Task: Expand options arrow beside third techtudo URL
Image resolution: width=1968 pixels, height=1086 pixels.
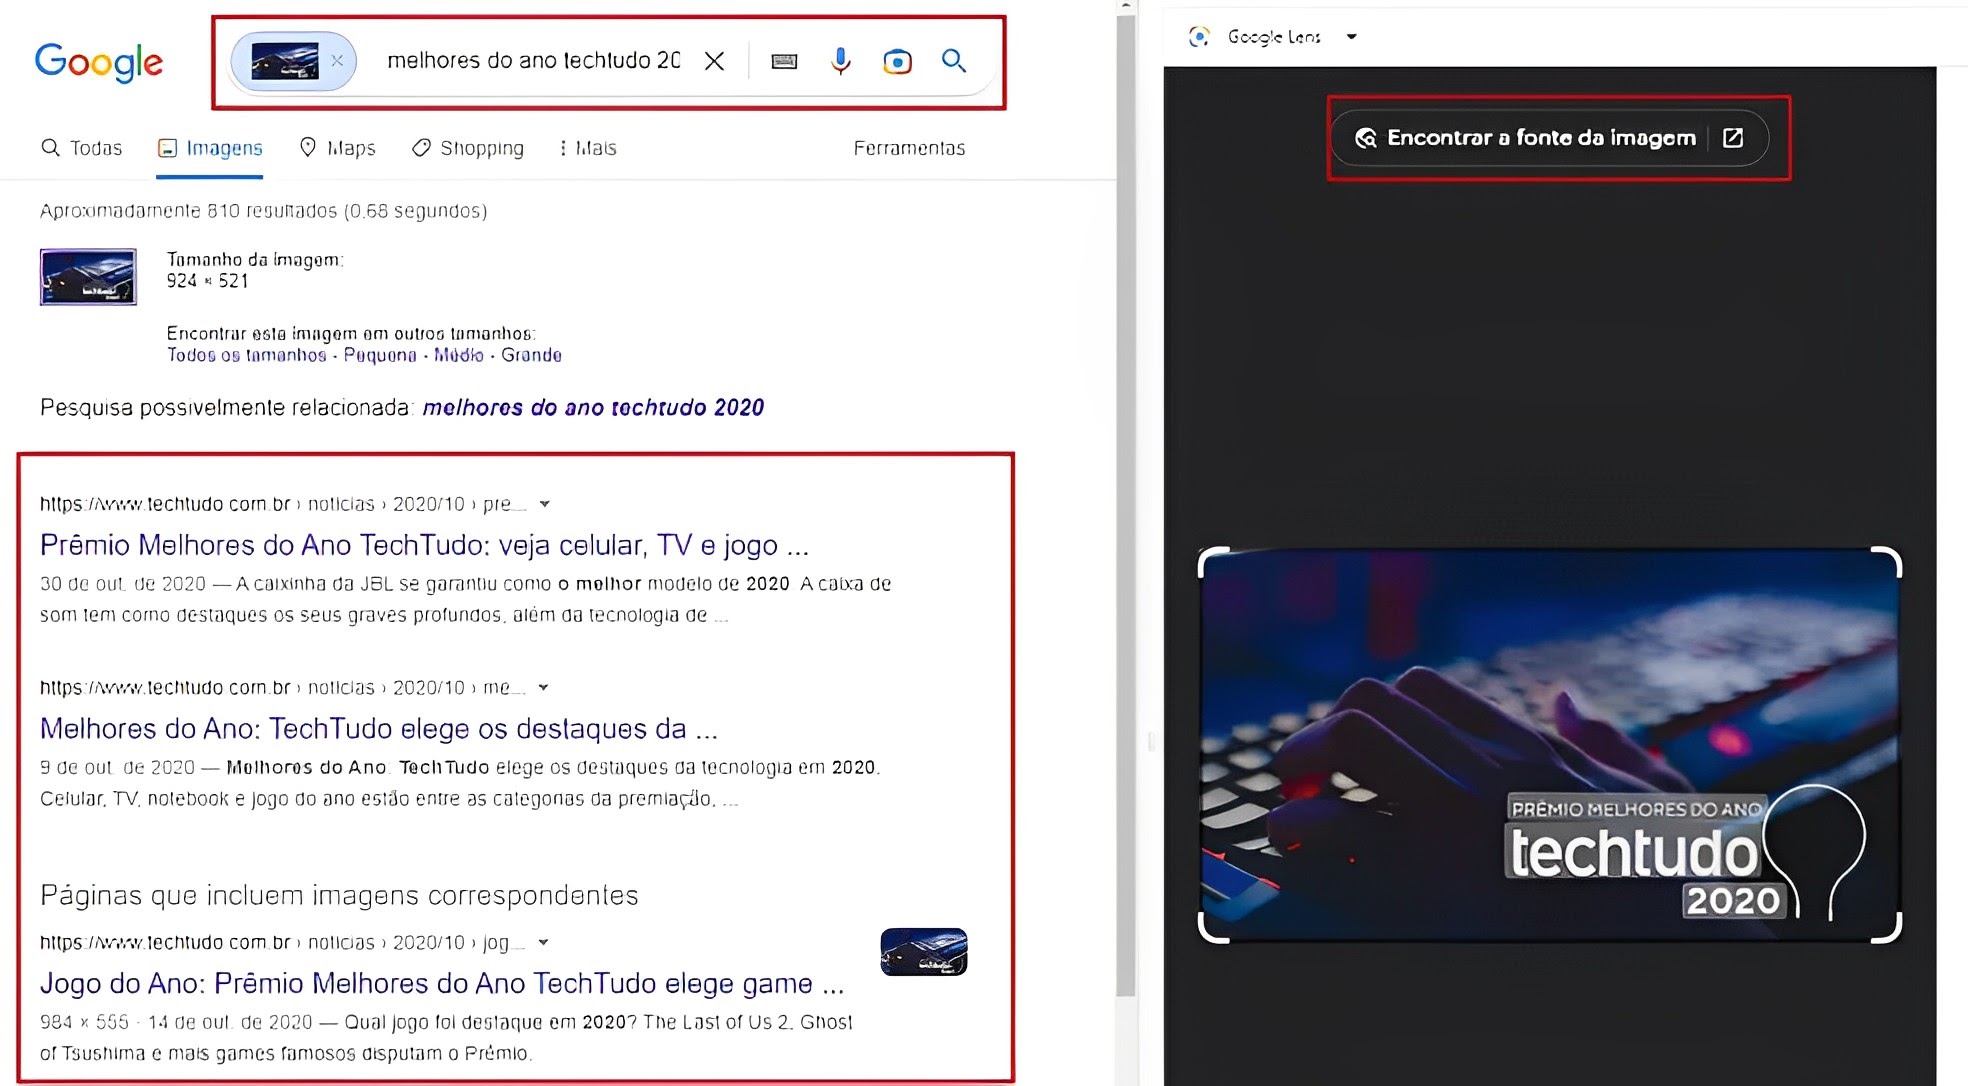Action: [543, 942]
